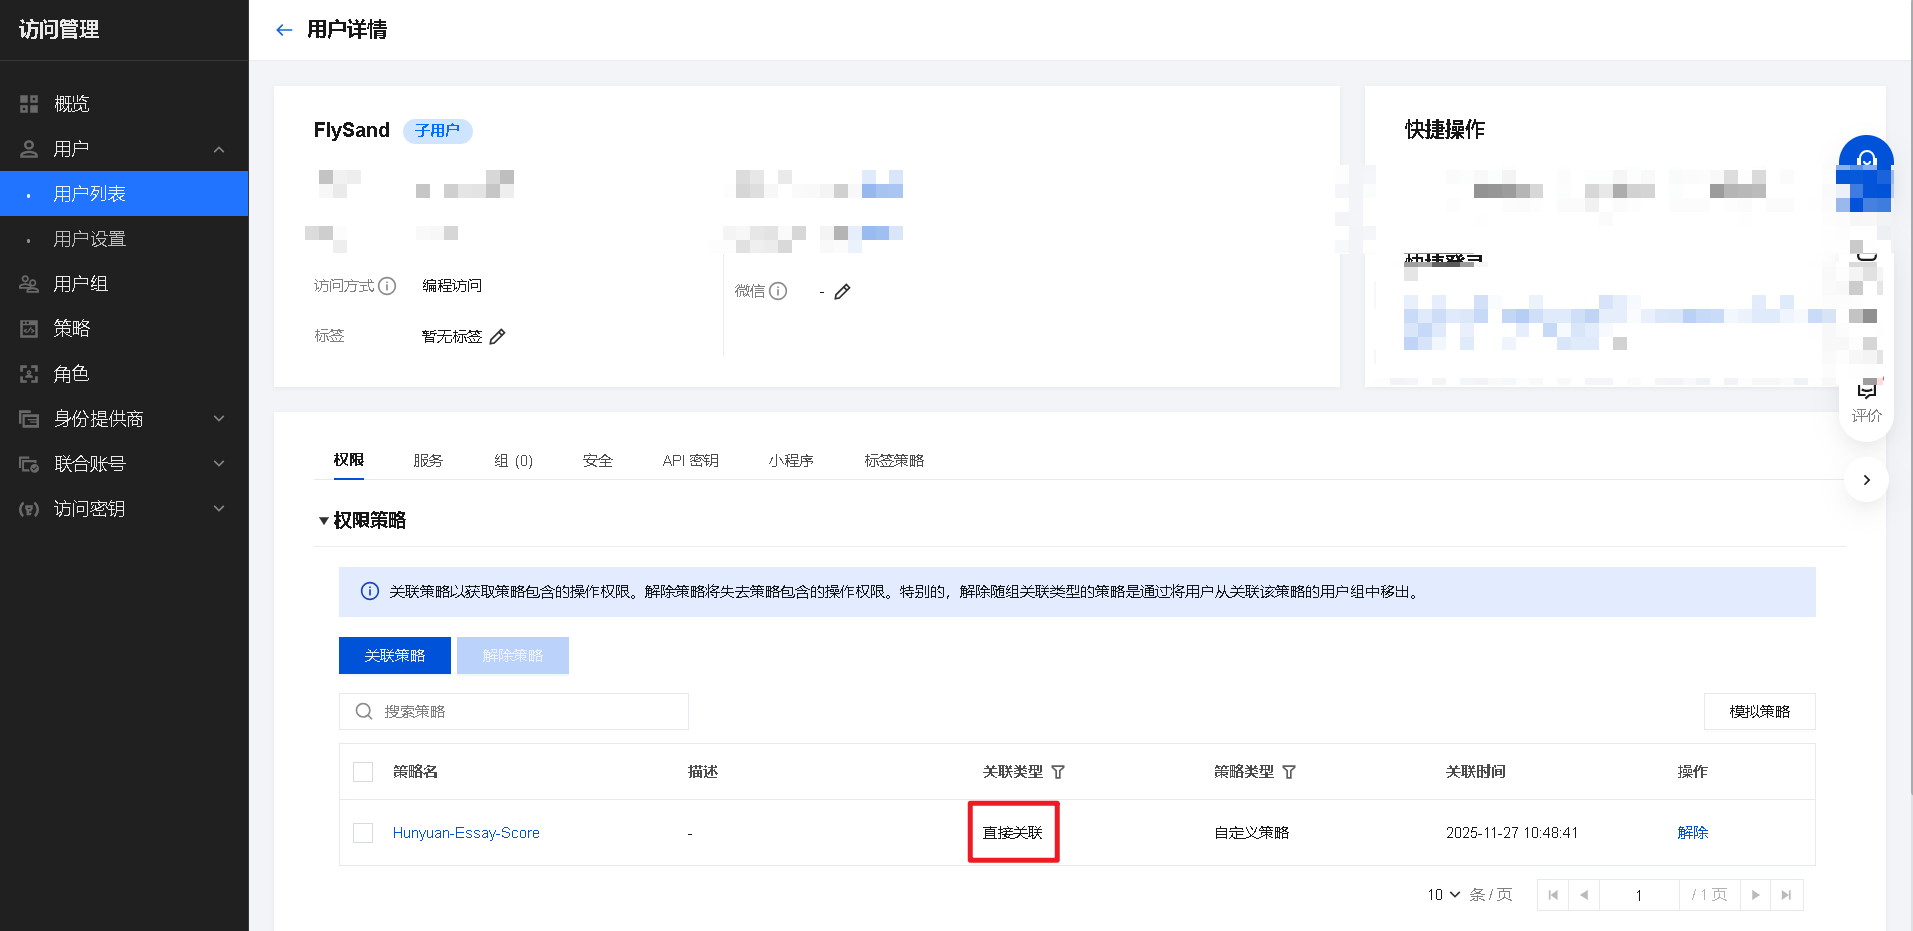Open the customer support headset icon
Screen dimensions: 1913x931
pos(1866,160)
